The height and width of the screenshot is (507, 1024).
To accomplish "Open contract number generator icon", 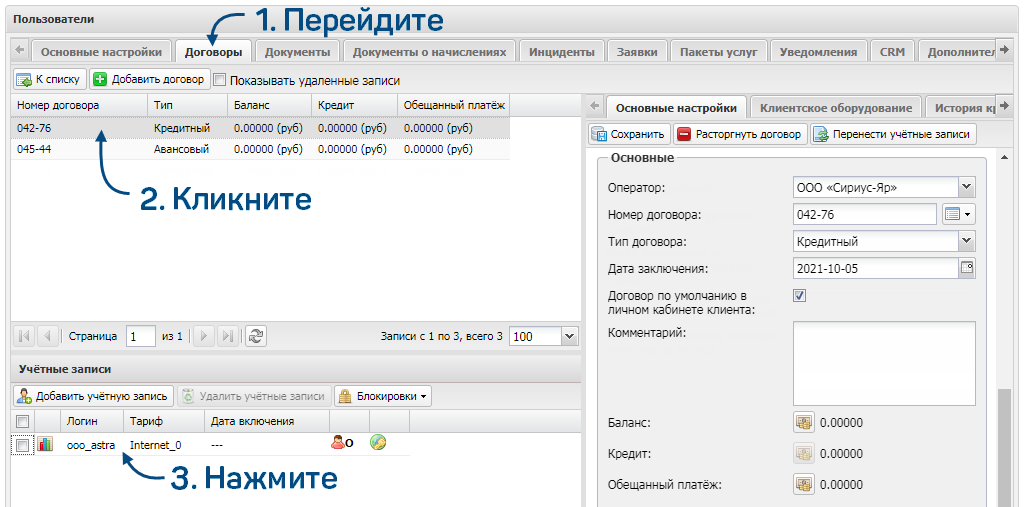I will click(x=954, y=214).
